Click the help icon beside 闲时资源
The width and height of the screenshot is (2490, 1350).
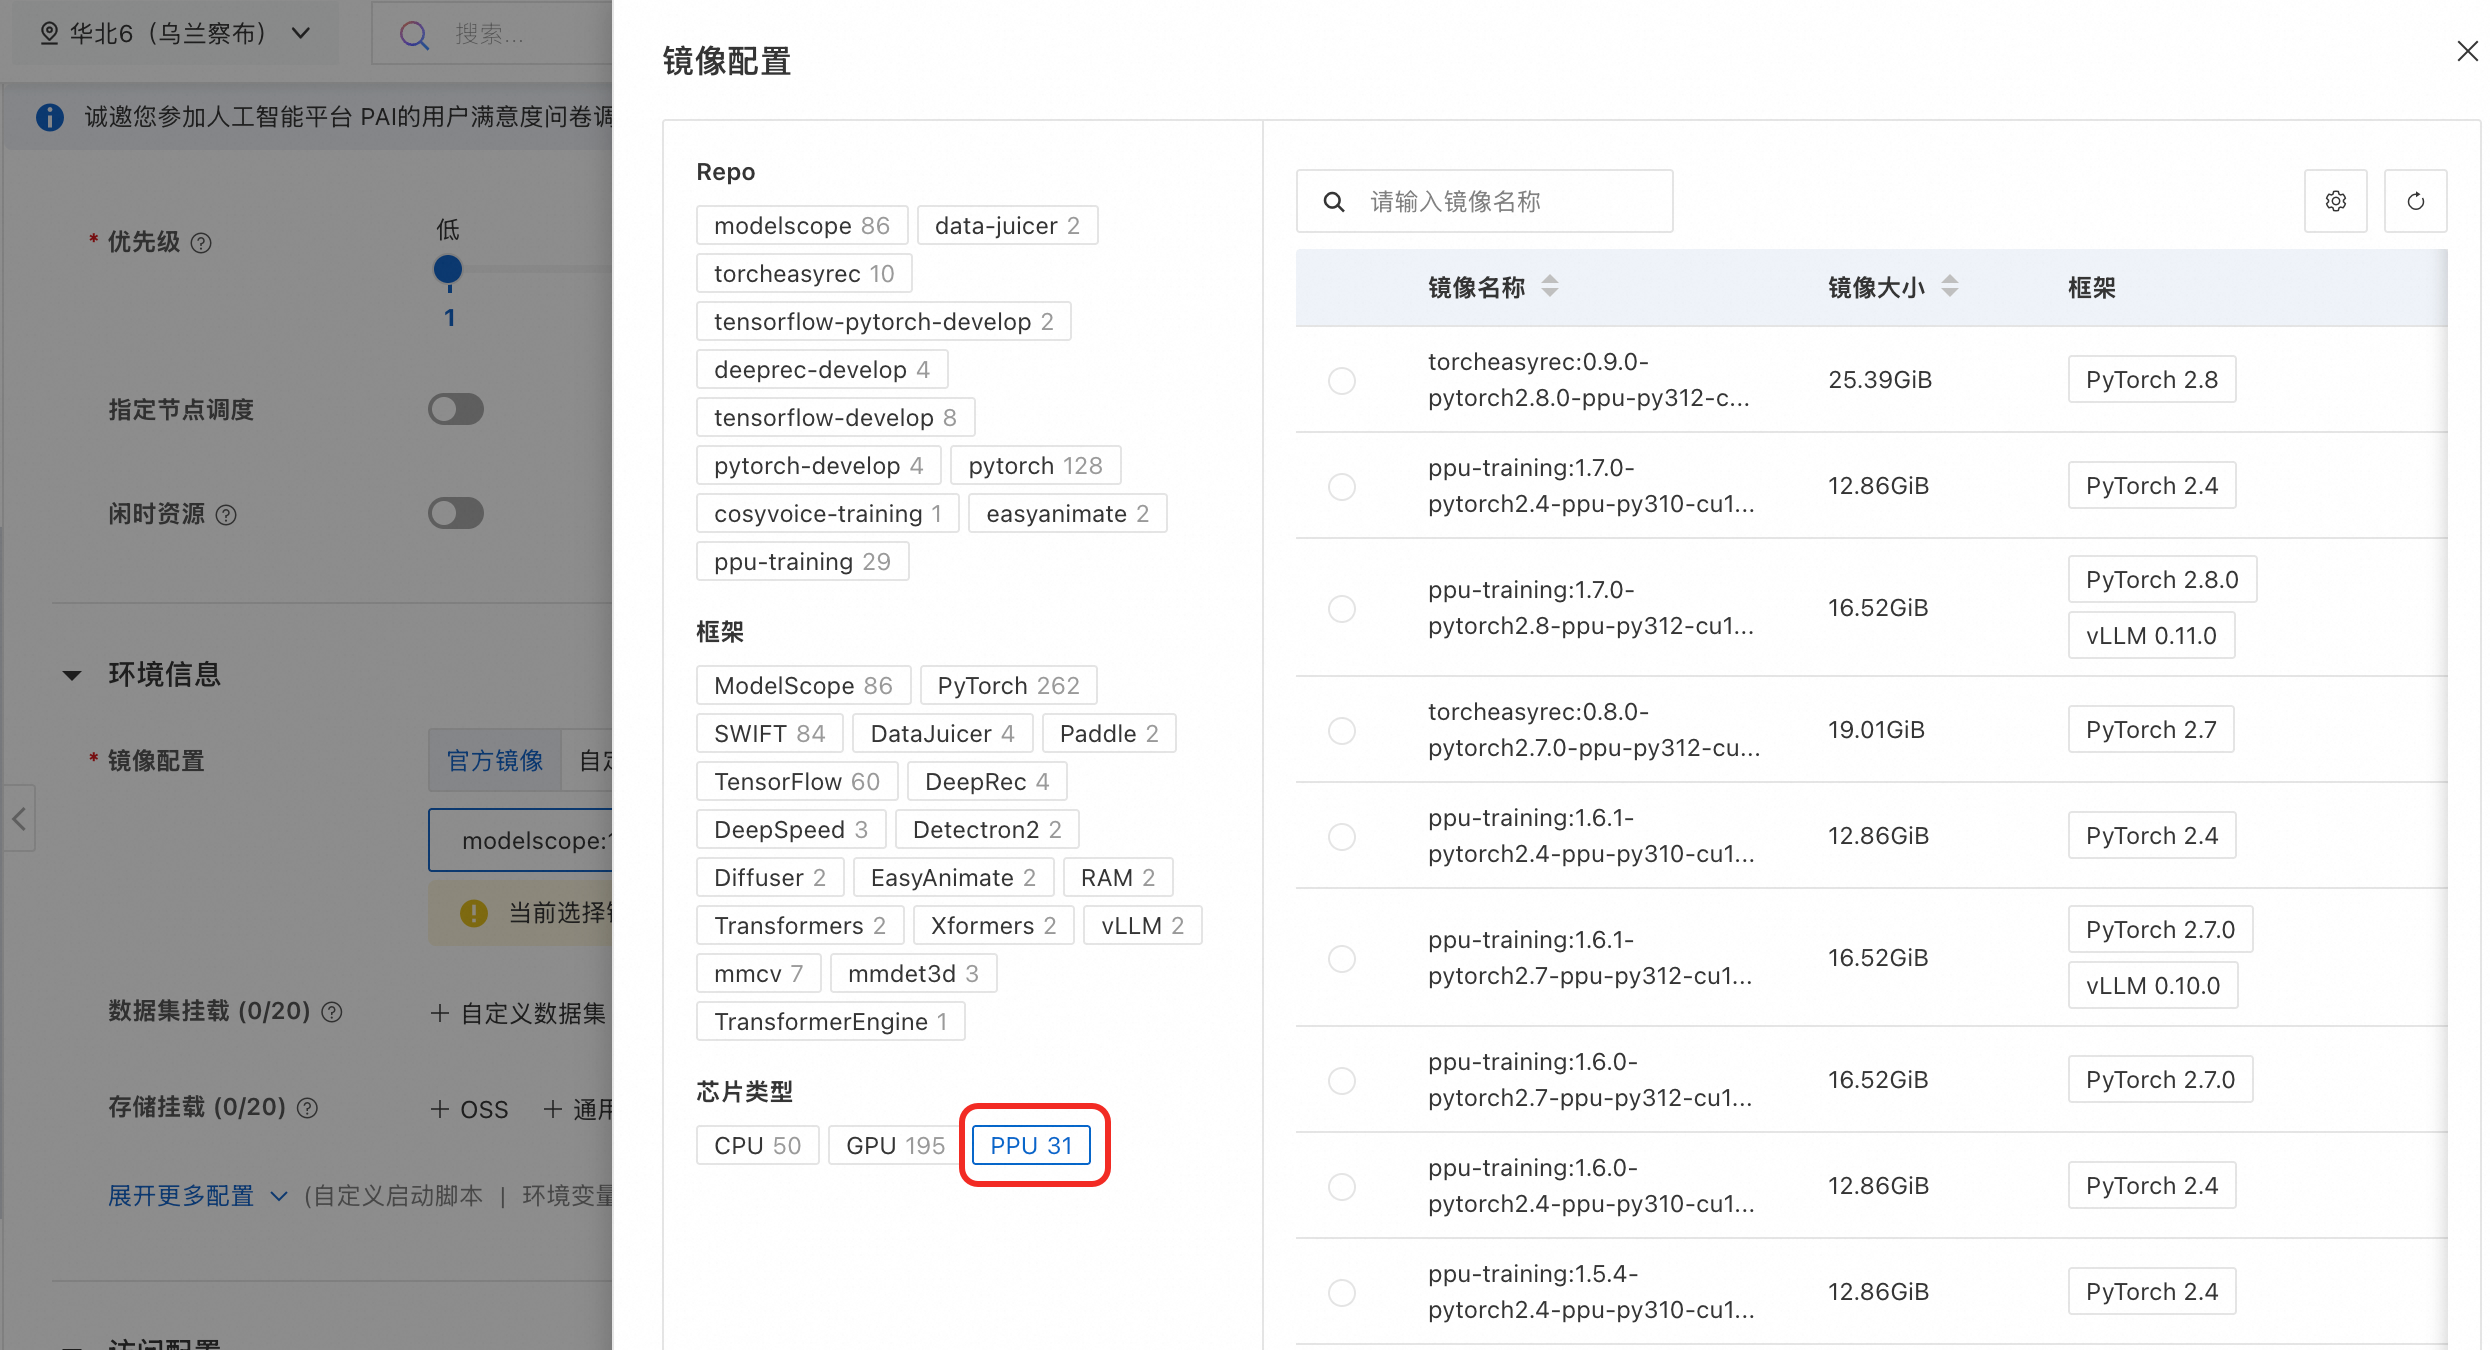point(227,515)
